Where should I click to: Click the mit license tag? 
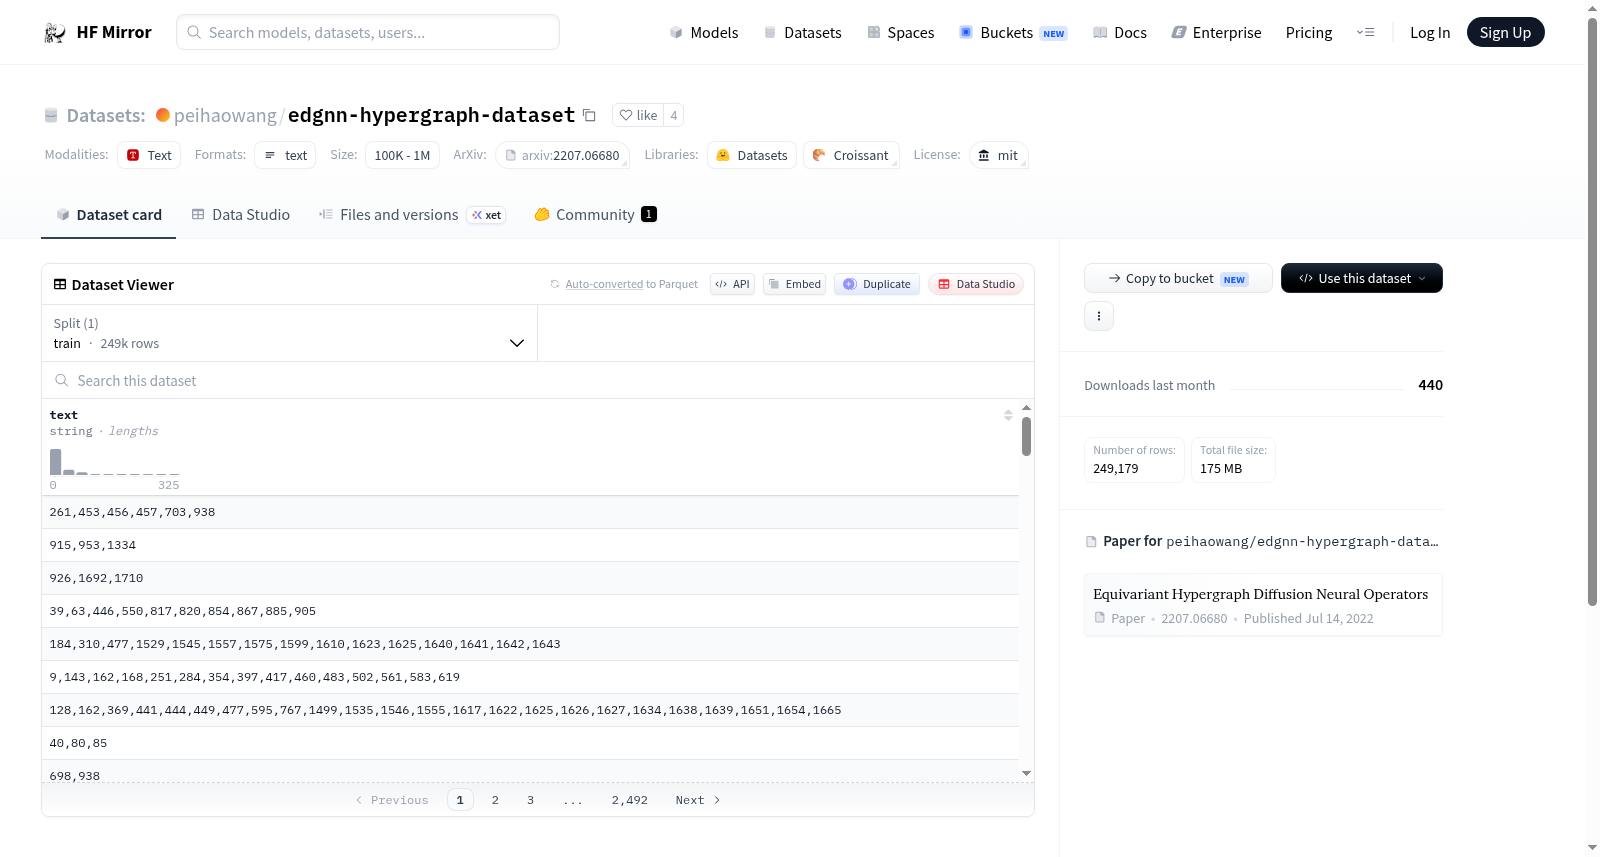tap(998, 155)
